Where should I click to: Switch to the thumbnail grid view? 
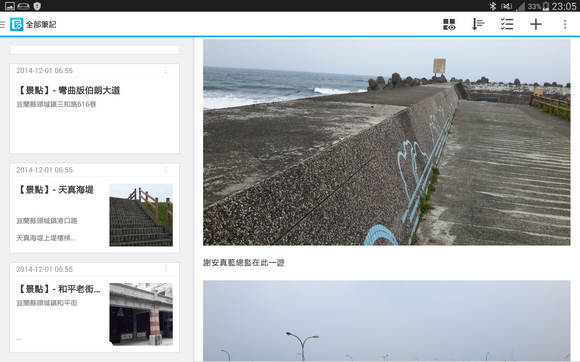(449, 24)
